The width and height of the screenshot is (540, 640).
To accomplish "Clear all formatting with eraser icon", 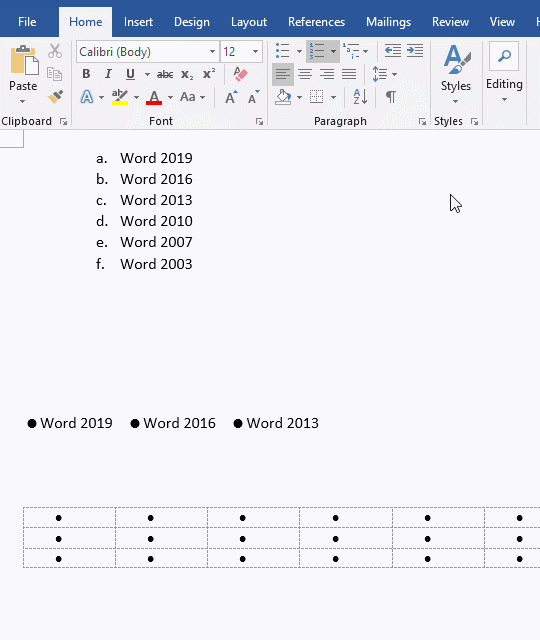I will coord(240,74).
